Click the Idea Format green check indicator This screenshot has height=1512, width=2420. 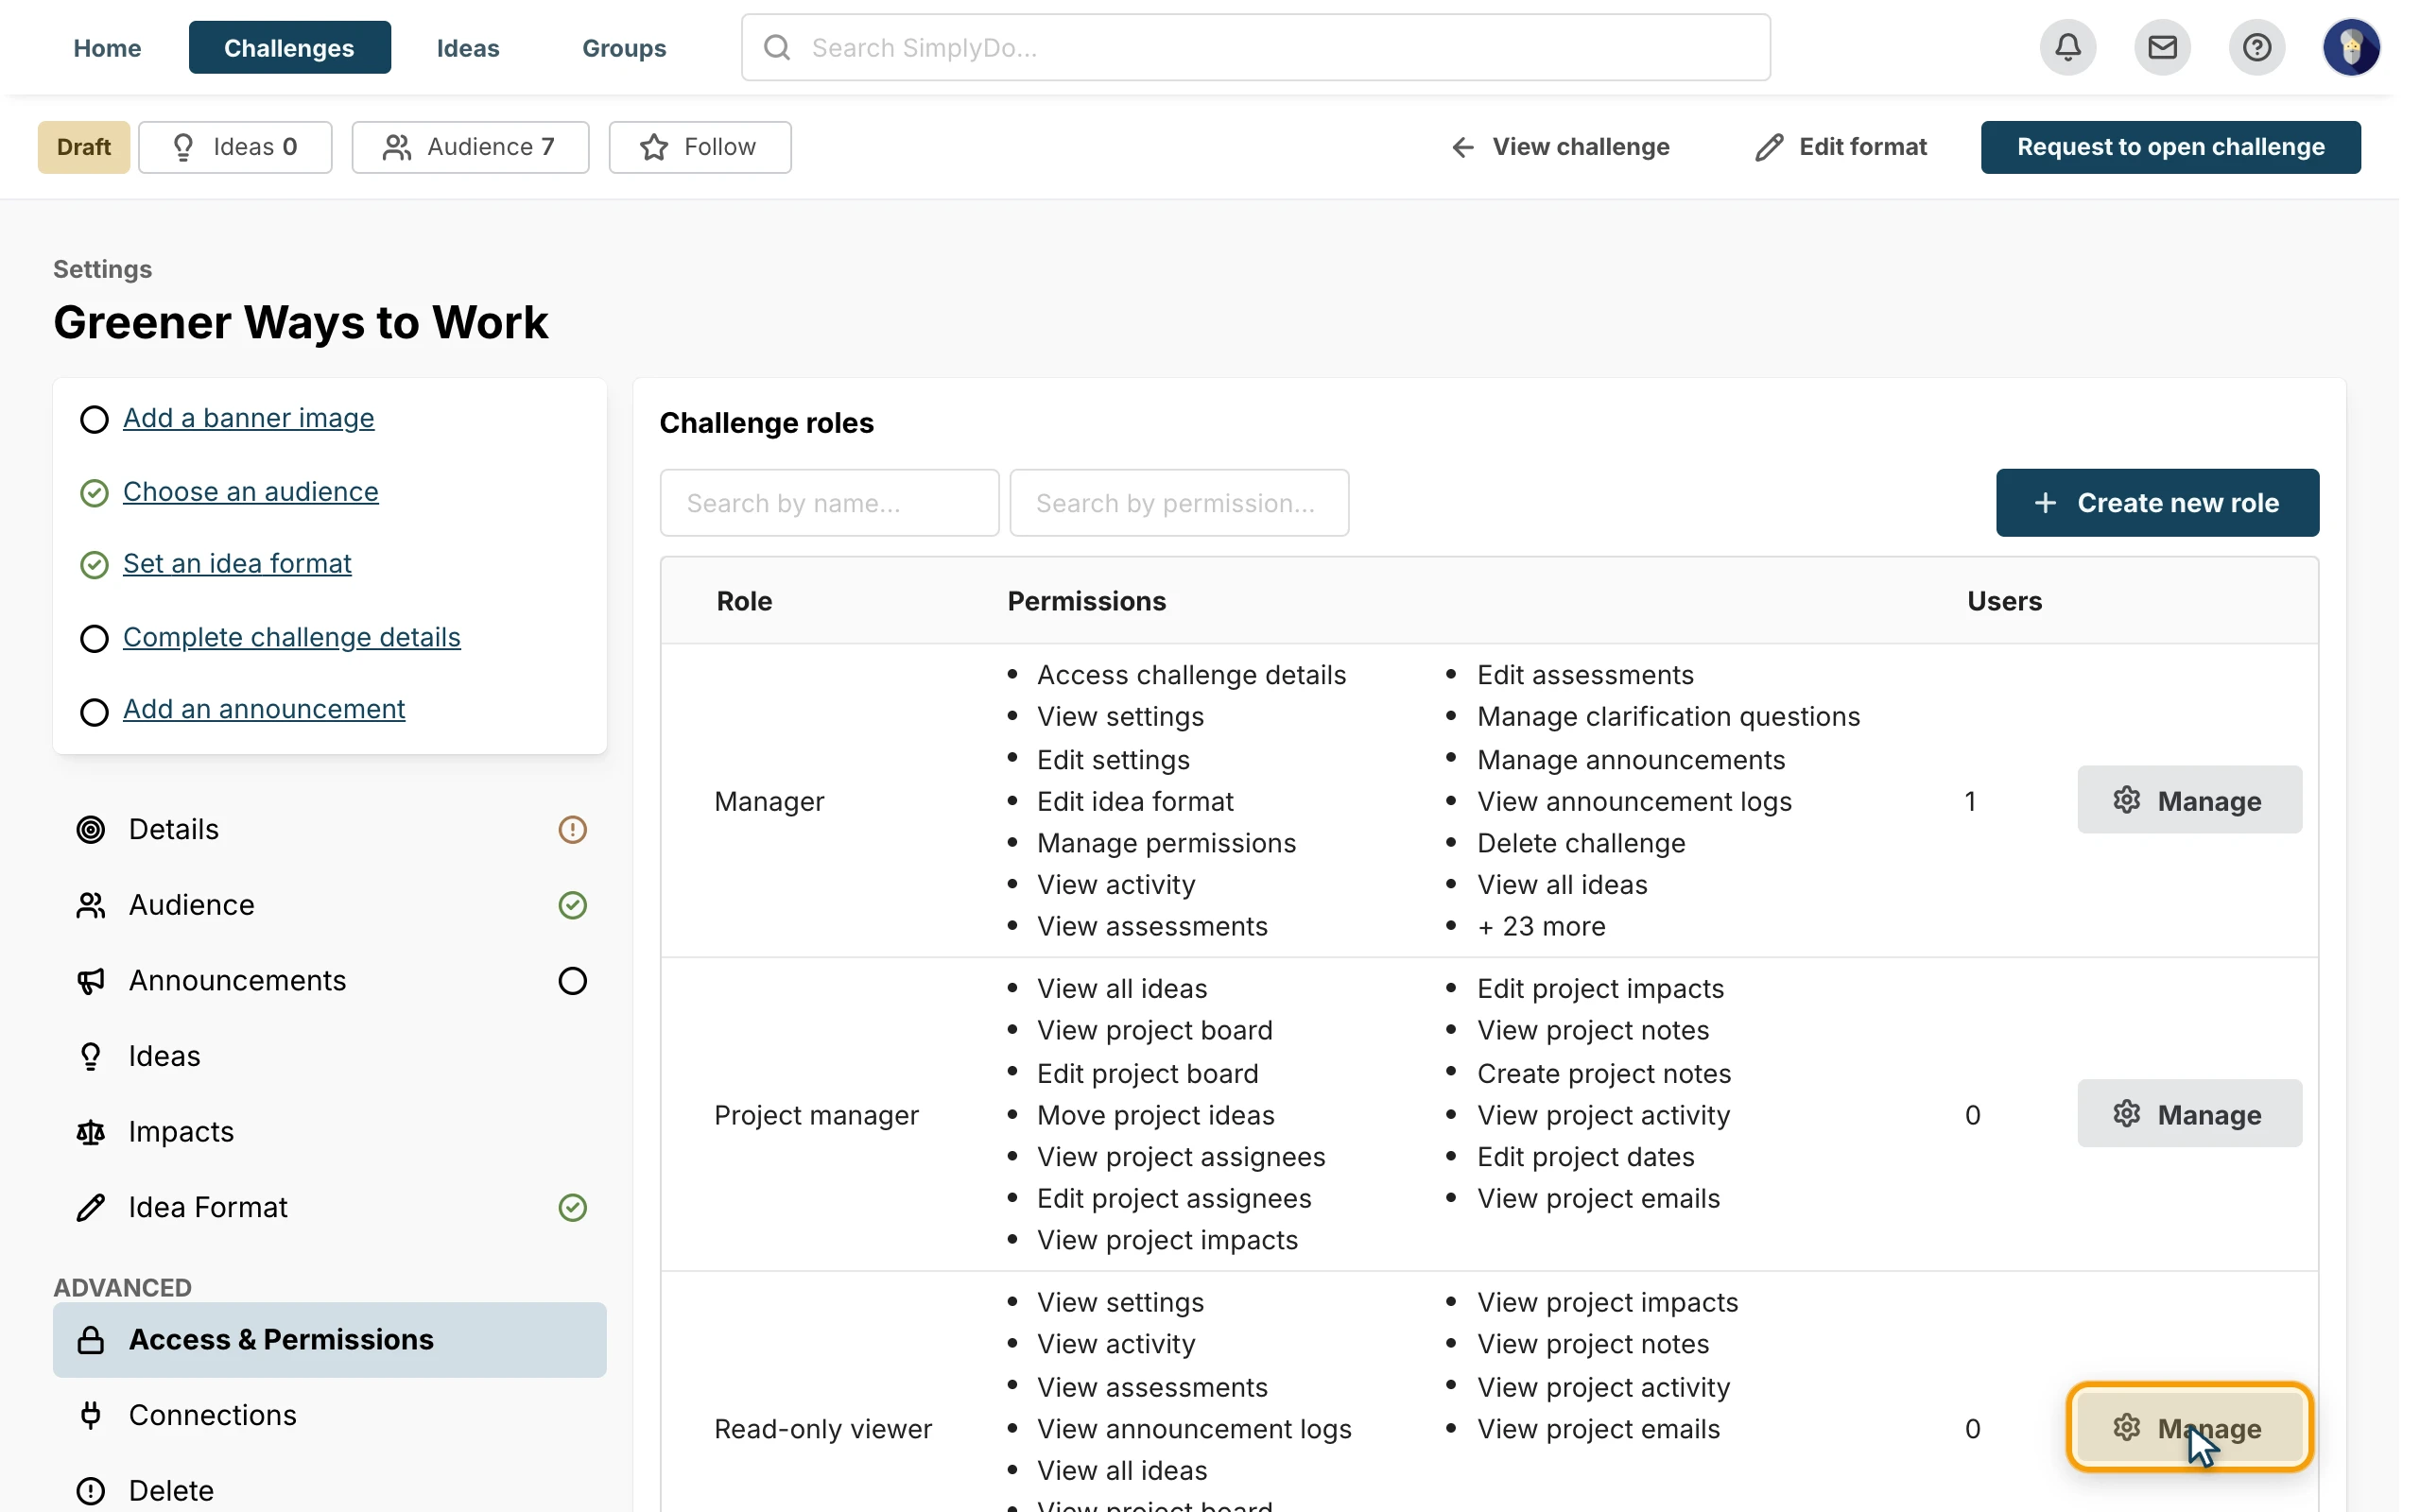point(572,1207)
